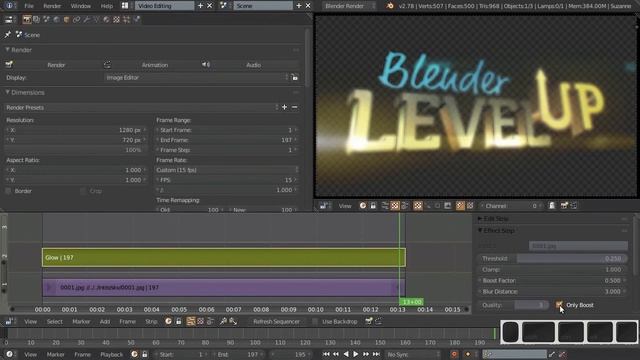
Task: Open the sequencer Add menu
Action: [x=105, y=322]
